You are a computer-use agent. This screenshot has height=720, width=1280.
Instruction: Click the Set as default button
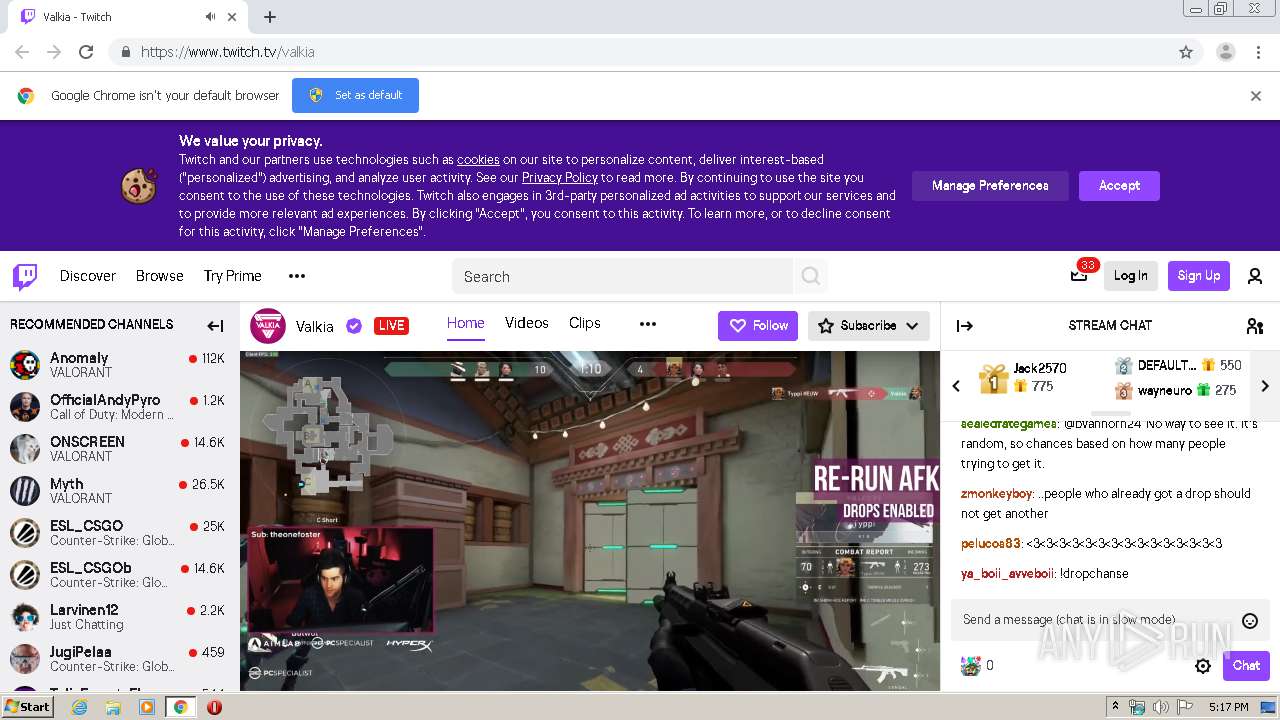click(355, 95)
